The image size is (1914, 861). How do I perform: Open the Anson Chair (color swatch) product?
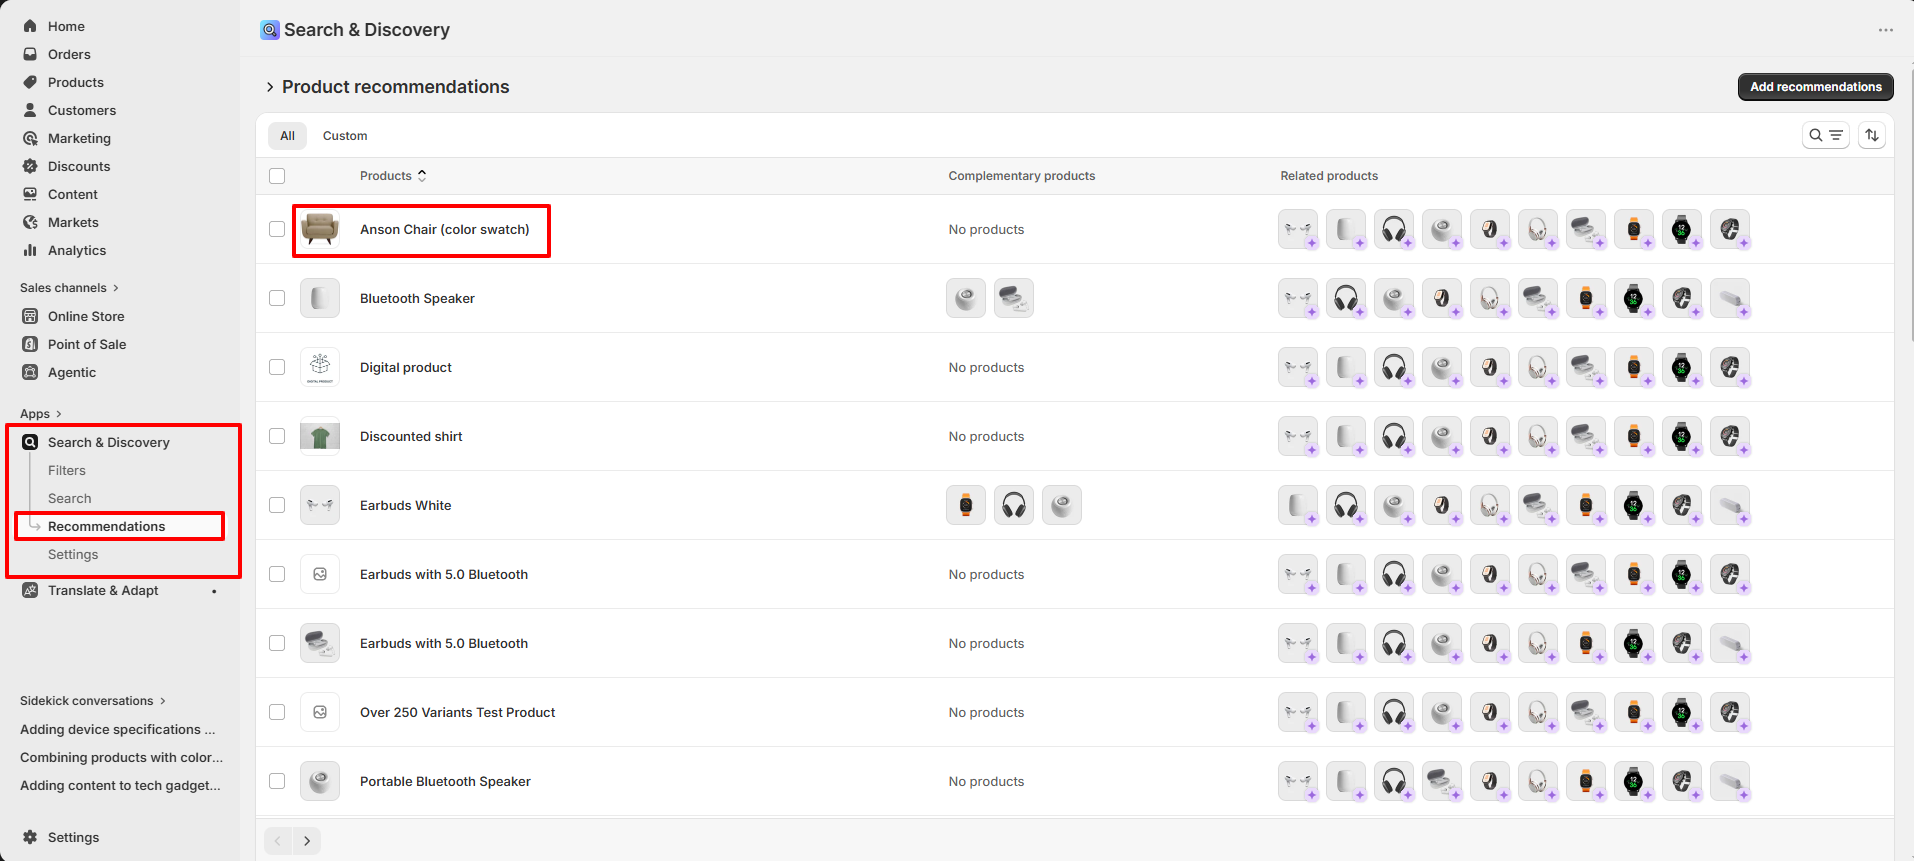(x=445, y=229)
